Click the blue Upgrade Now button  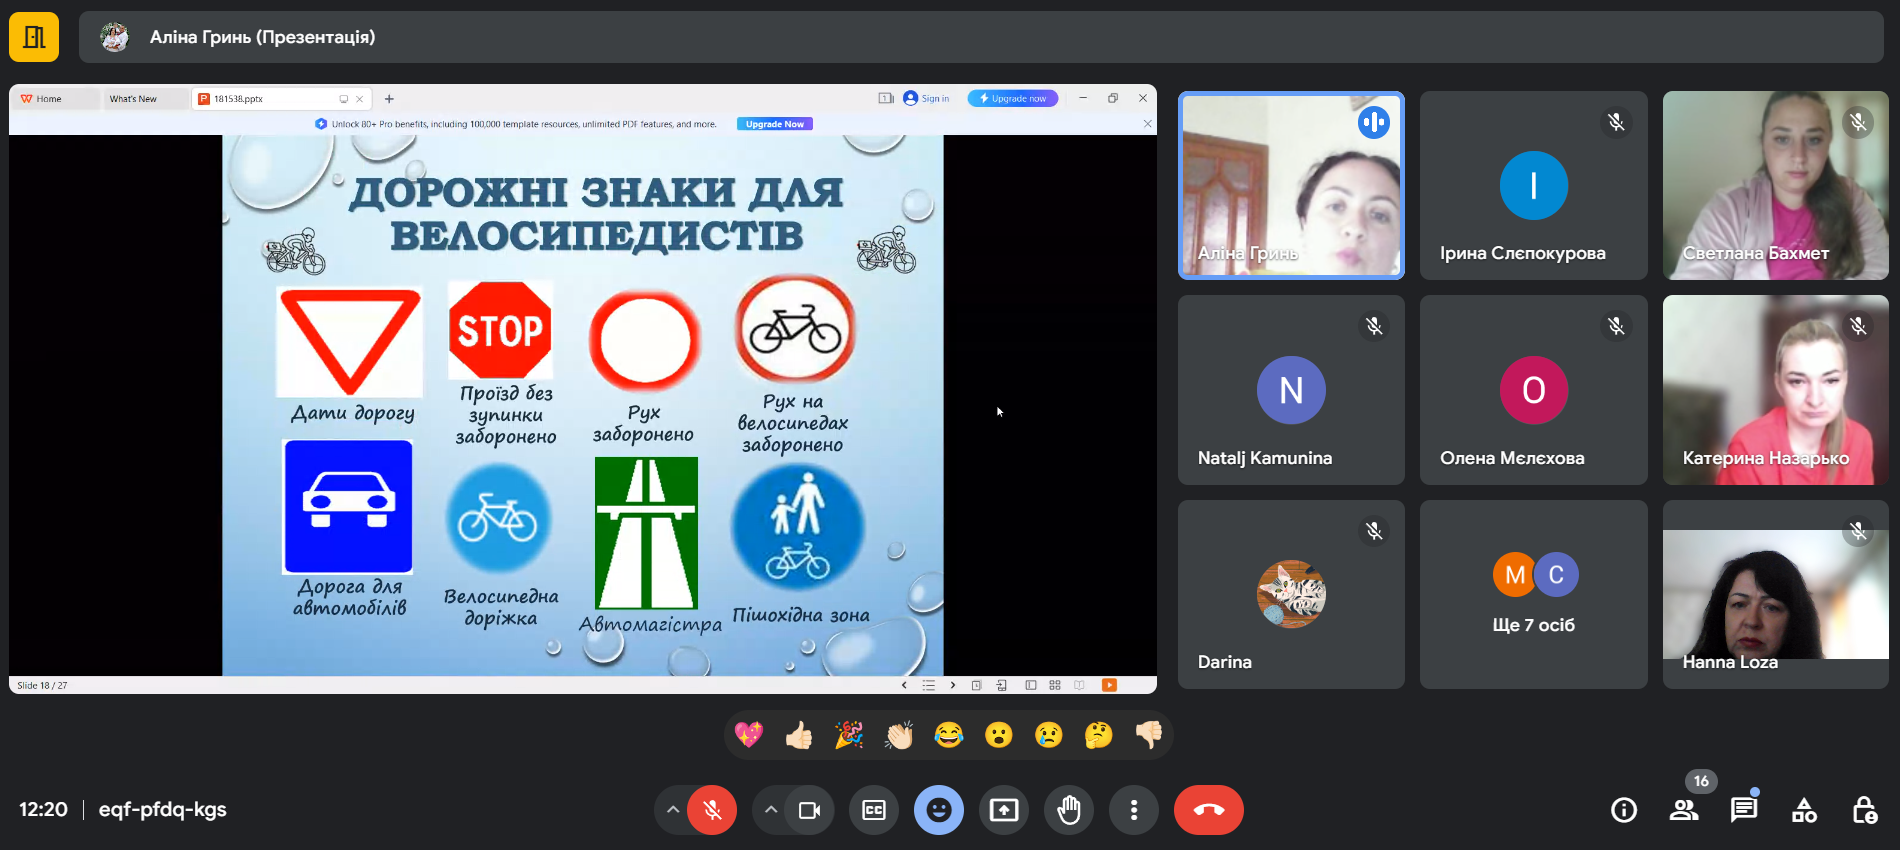[x=775, y=124]
